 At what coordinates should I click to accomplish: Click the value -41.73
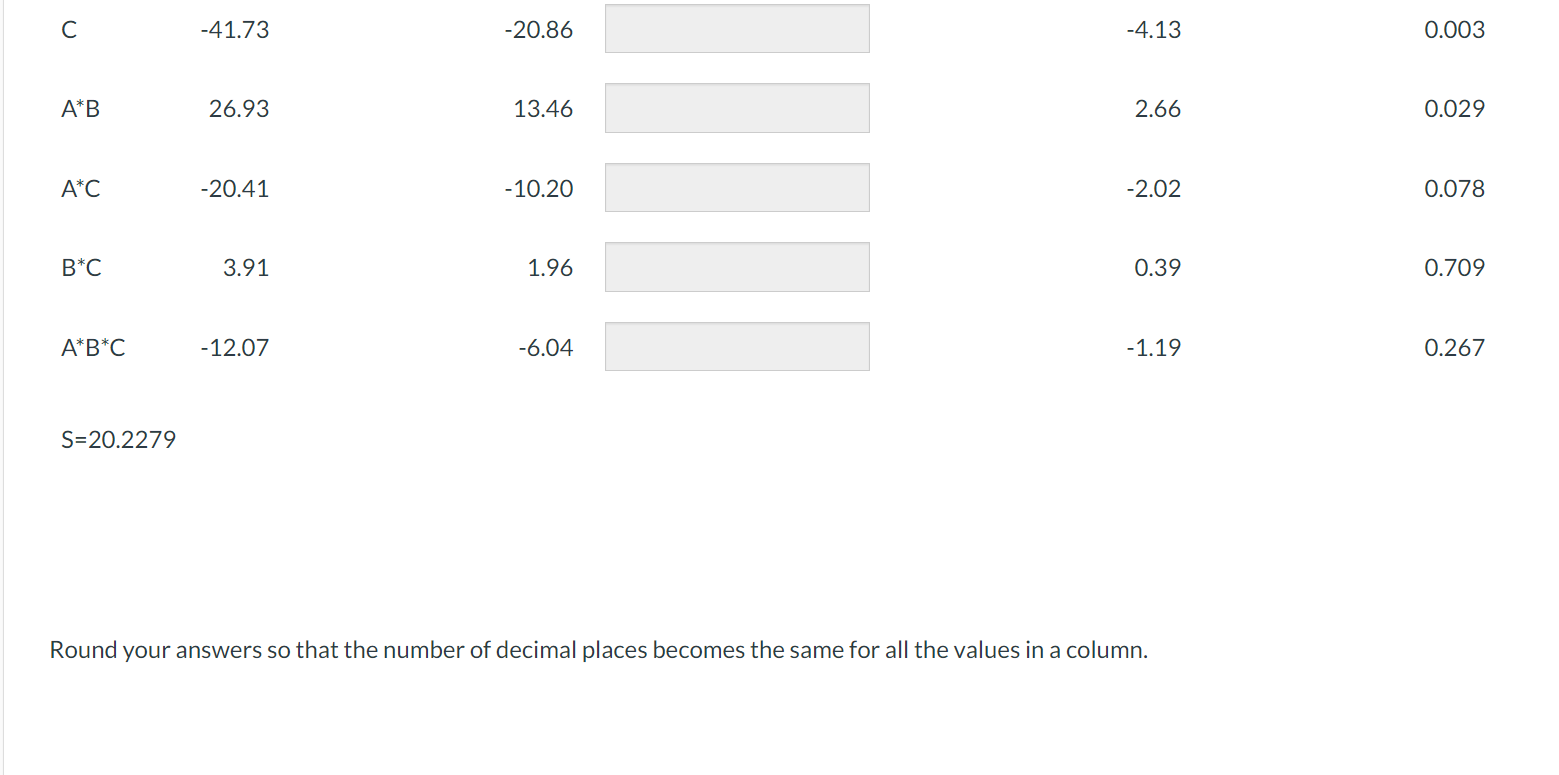[235, 29]
